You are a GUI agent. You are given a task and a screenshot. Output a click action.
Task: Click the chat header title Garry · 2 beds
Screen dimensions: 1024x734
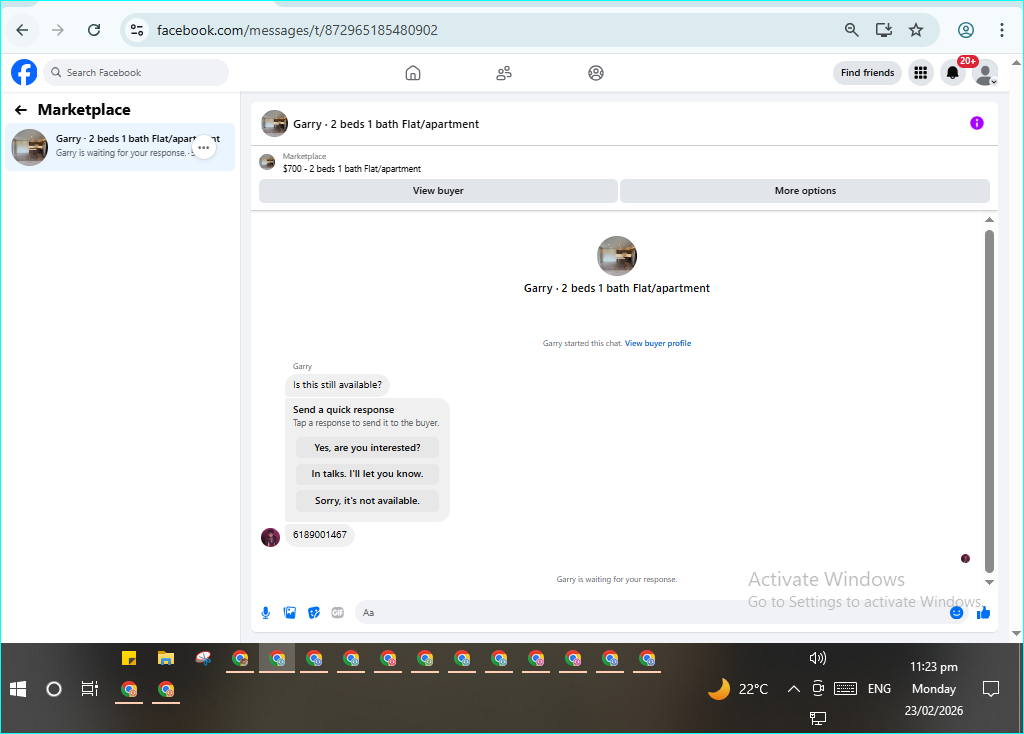(x=386, y=124)
